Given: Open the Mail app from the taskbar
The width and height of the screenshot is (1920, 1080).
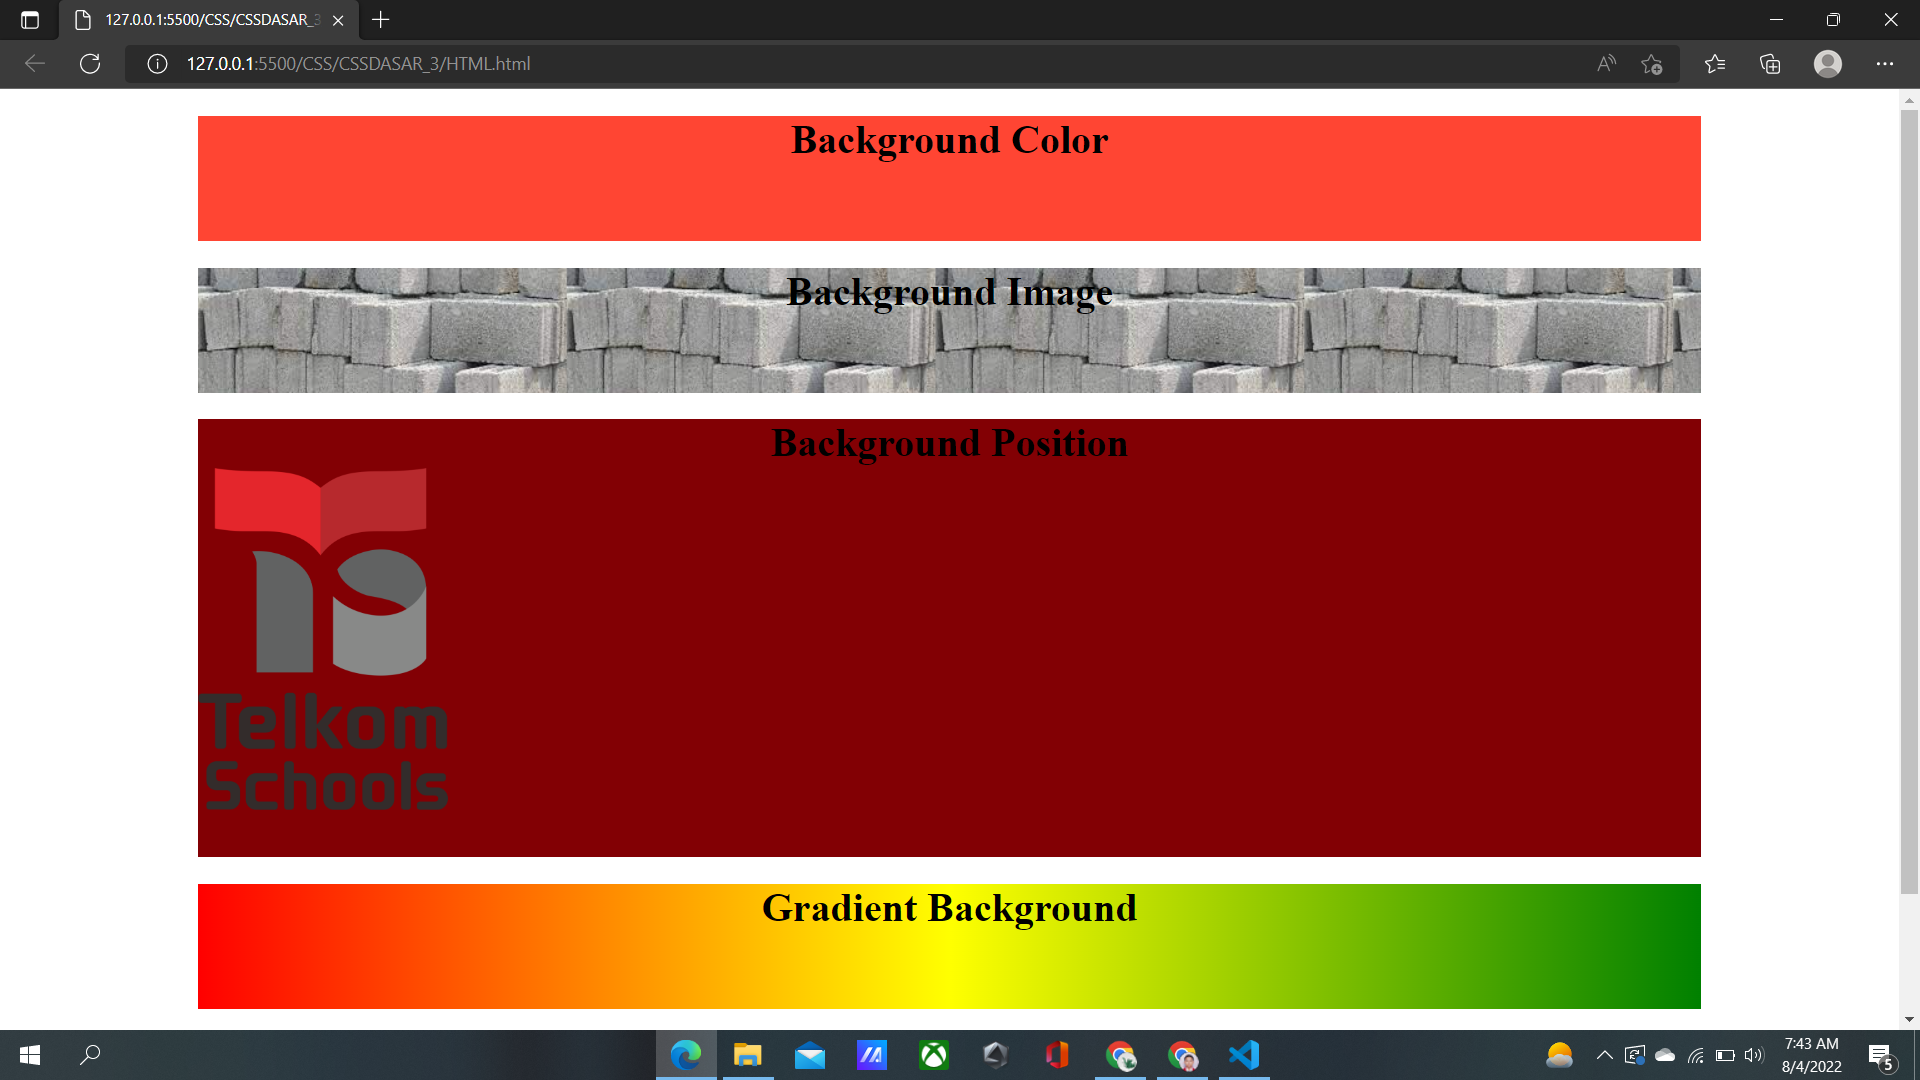Looking at the screenshot, I should click(x=810, y=1055).
